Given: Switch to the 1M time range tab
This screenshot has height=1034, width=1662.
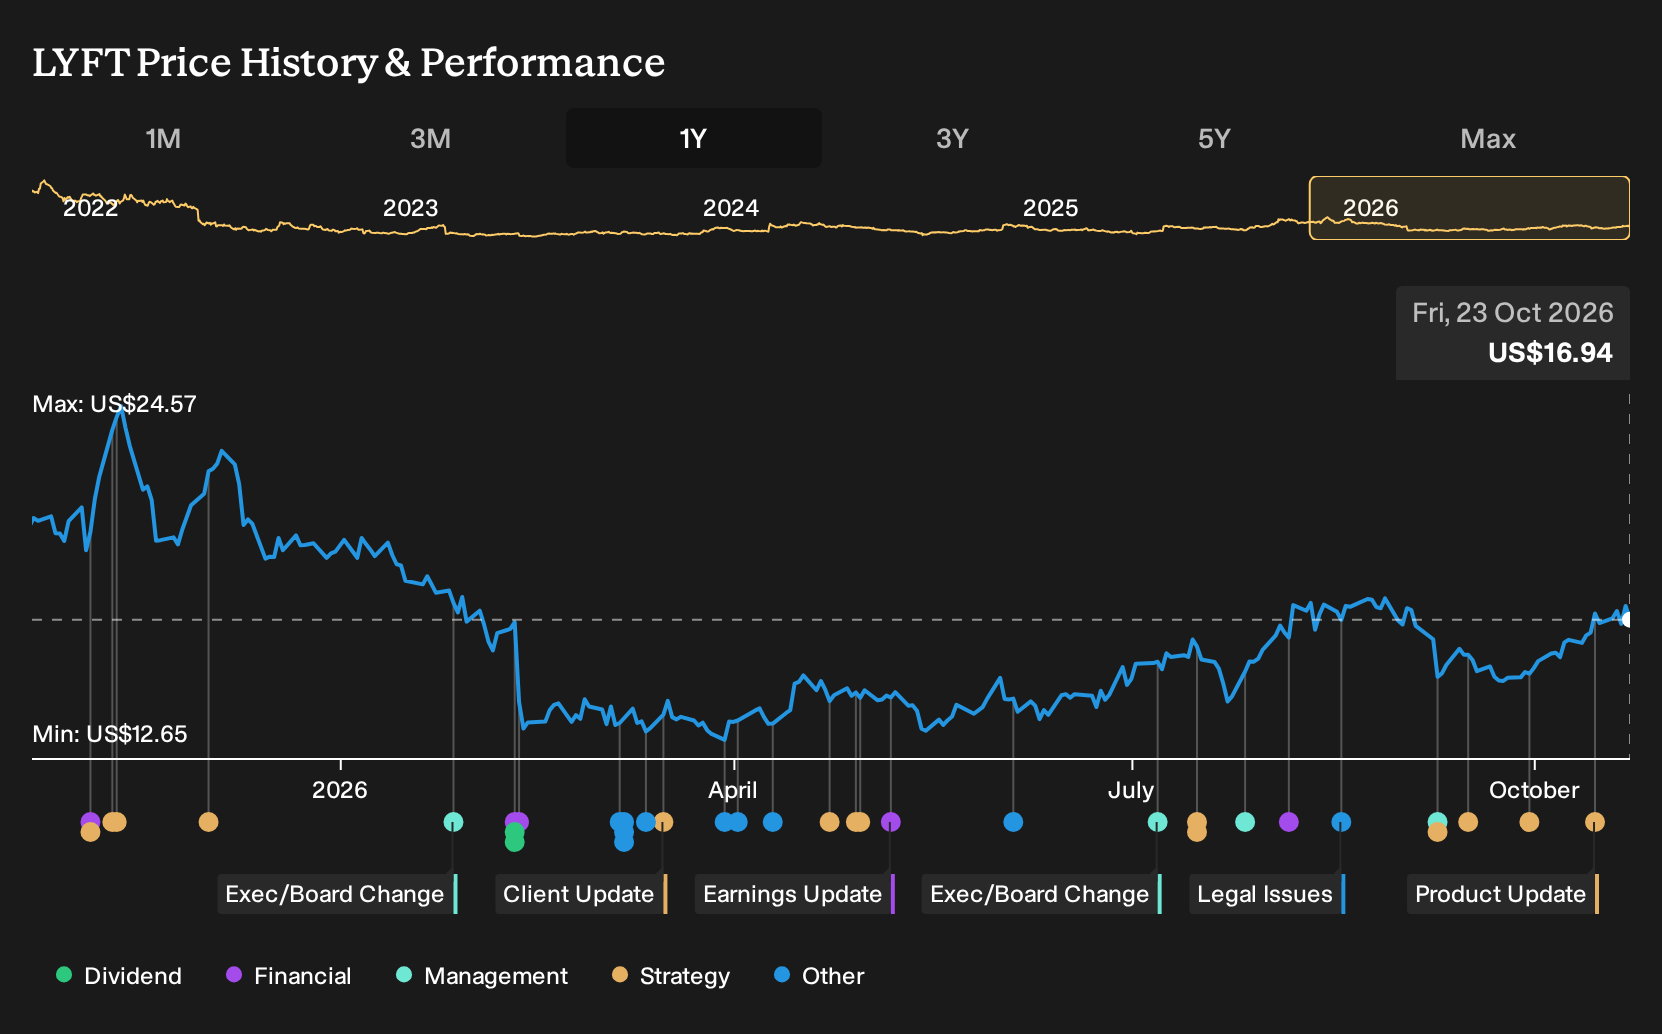Looking at the screenshot, I should click(x=163, y=138).
